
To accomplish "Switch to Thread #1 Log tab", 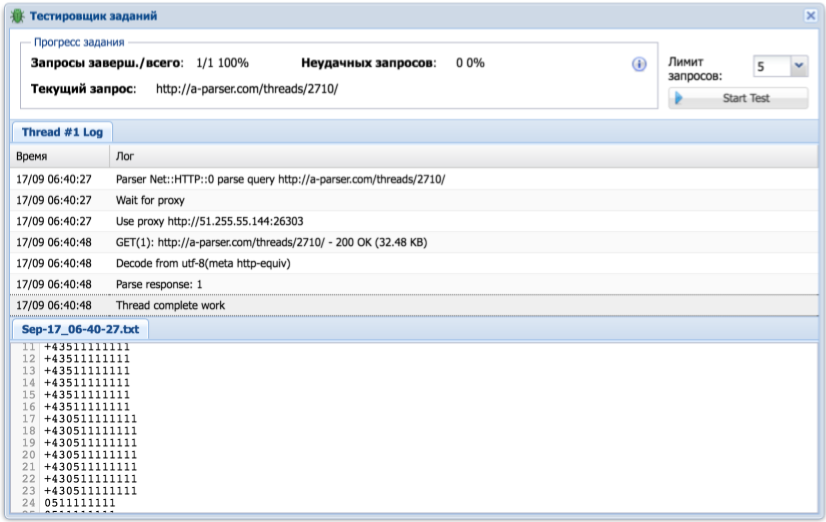I will (62, 132).
